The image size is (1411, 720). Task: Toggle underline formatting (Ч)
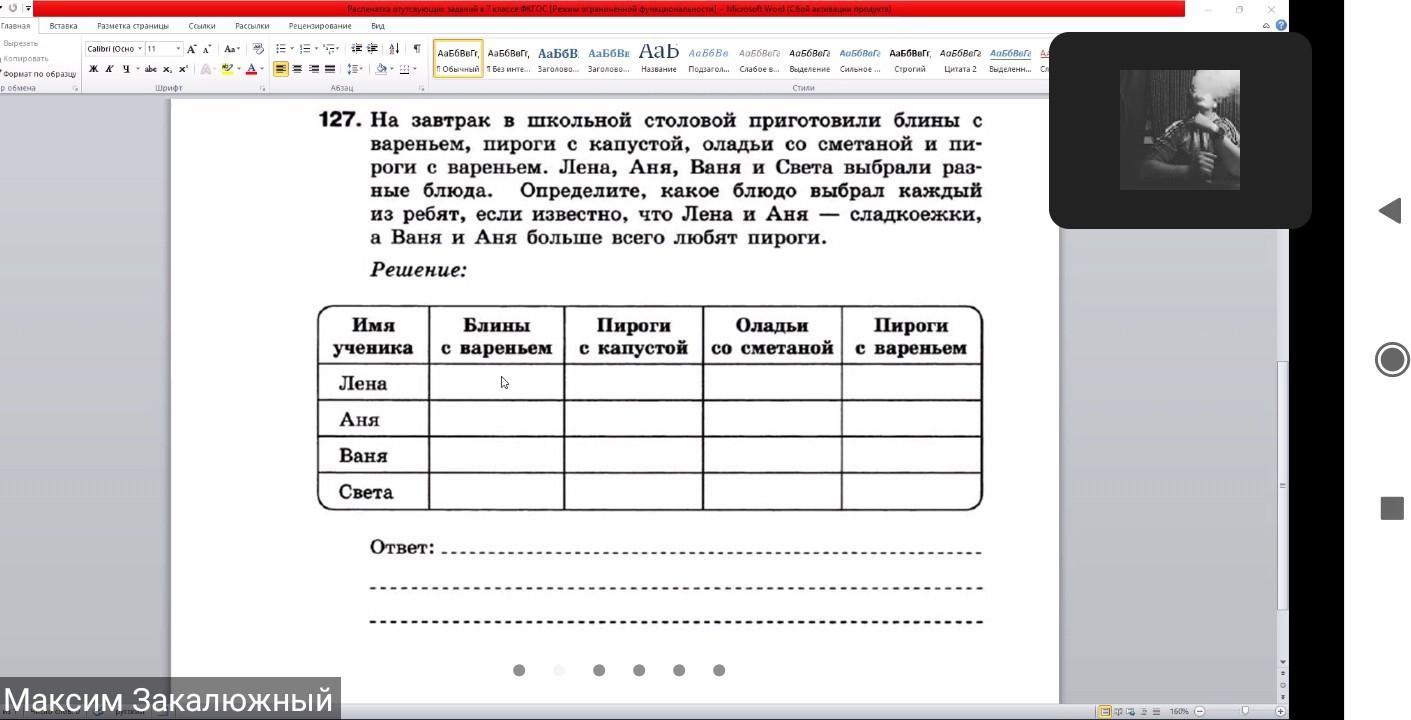tap(125, 69)
